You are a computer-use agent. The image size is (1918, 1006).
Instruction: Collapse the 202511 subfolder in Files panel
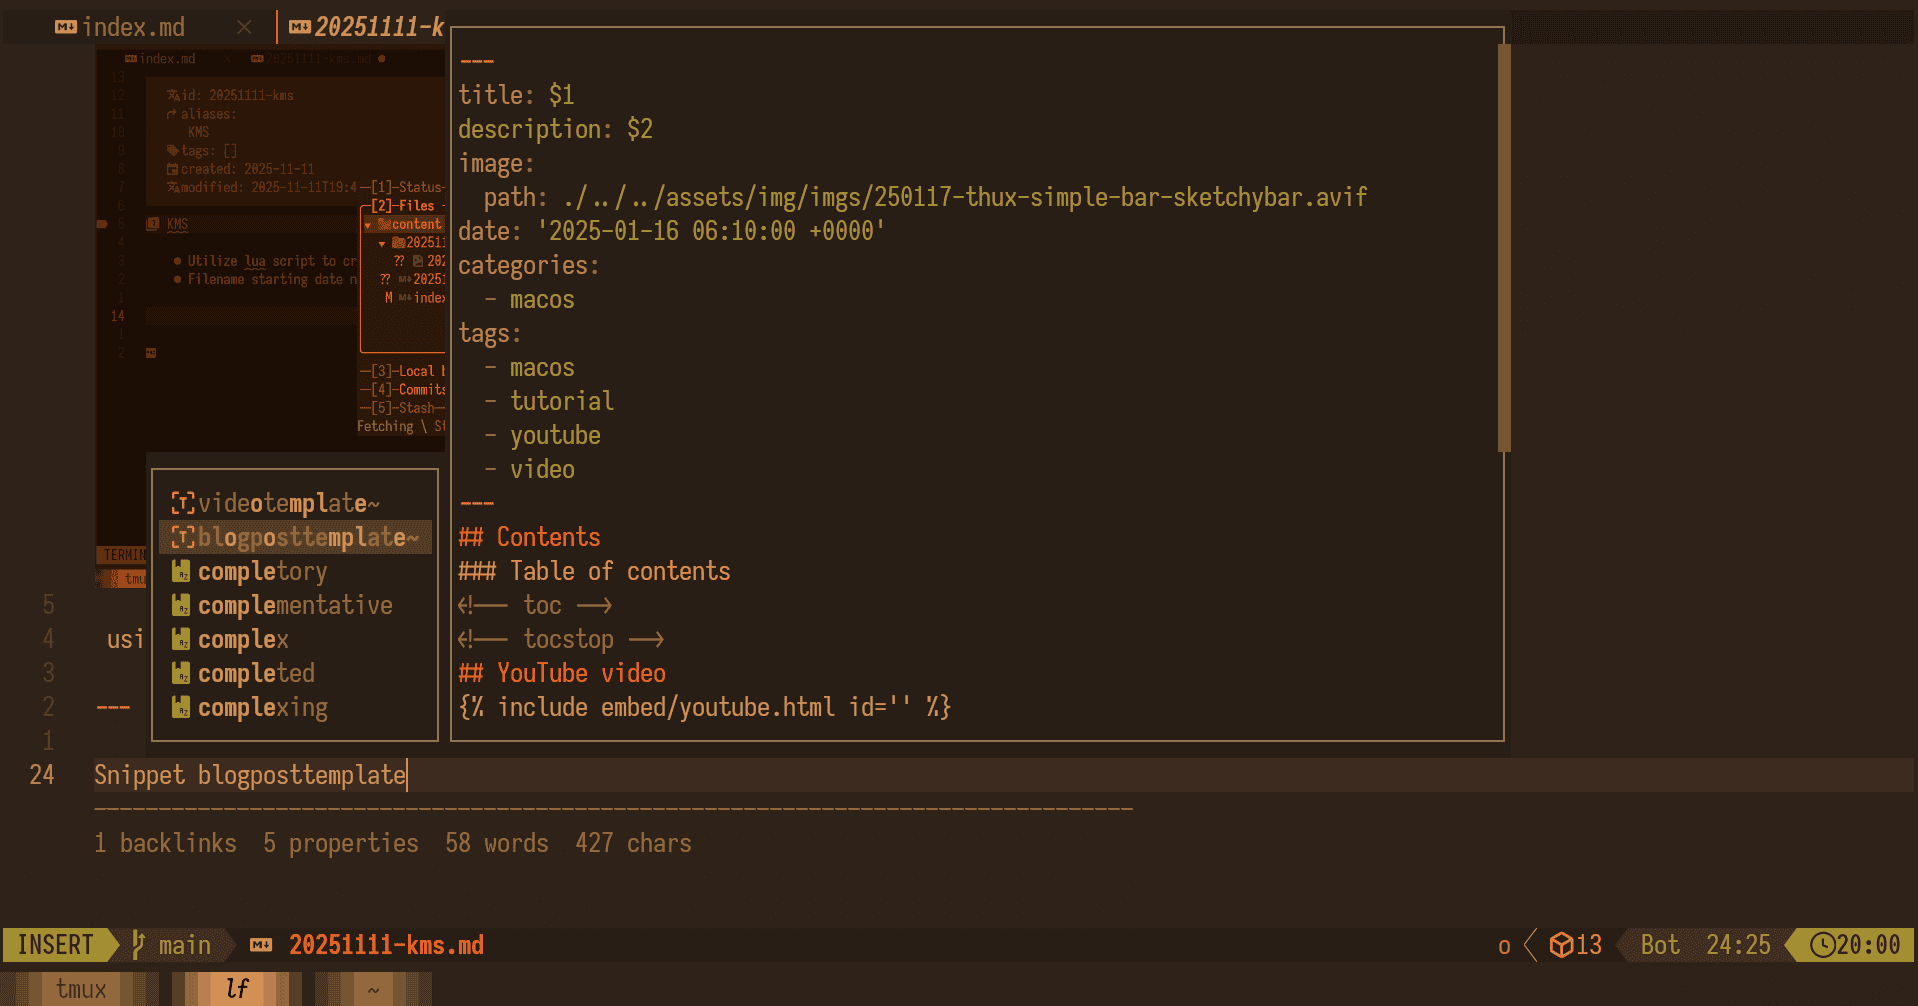click(x=382, y=243)
